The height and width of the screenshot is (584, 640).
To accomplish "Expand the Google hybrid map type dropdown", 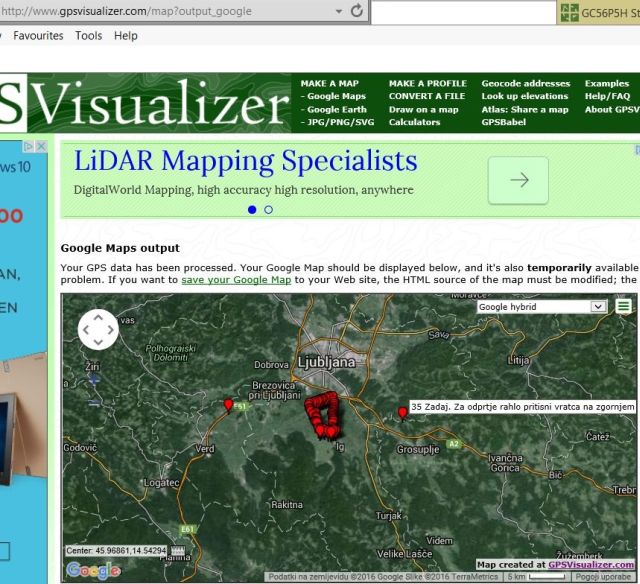I will click(598, 307).
